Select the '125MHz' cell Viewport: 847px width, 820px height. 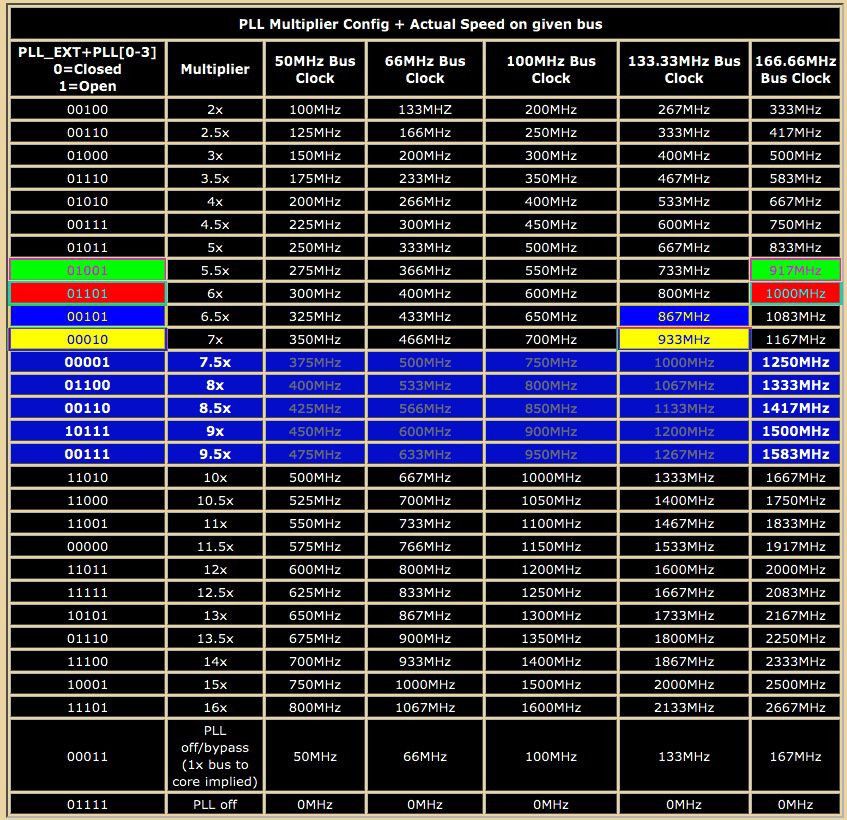[315, 133]
